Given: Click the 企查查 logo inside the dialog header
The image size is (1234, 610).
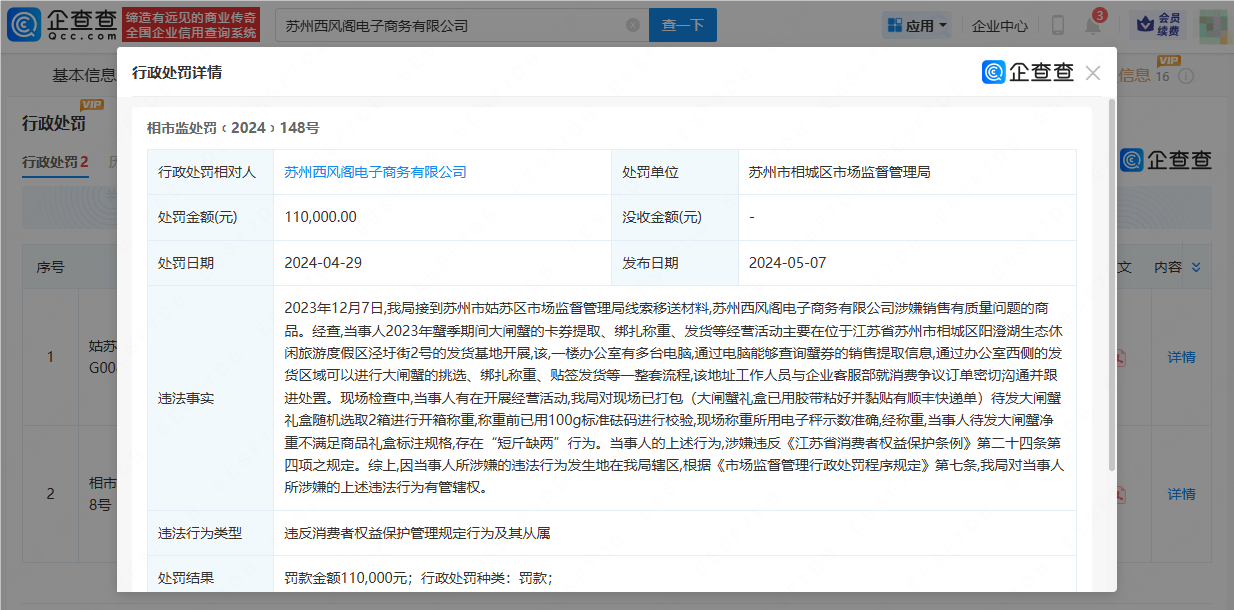Looking at the screenshot, I should click(1029, 72).
